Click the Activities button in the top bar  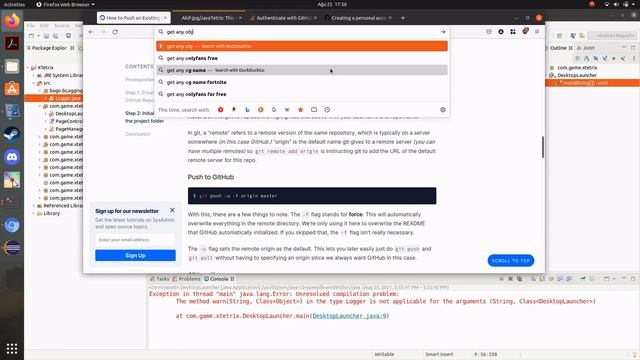[14, 4]
